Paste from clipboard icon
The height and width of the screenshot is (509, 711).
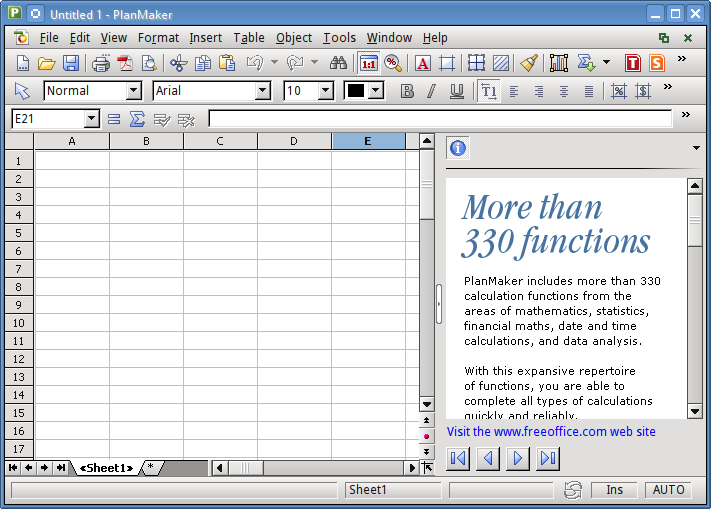(227, 63)
